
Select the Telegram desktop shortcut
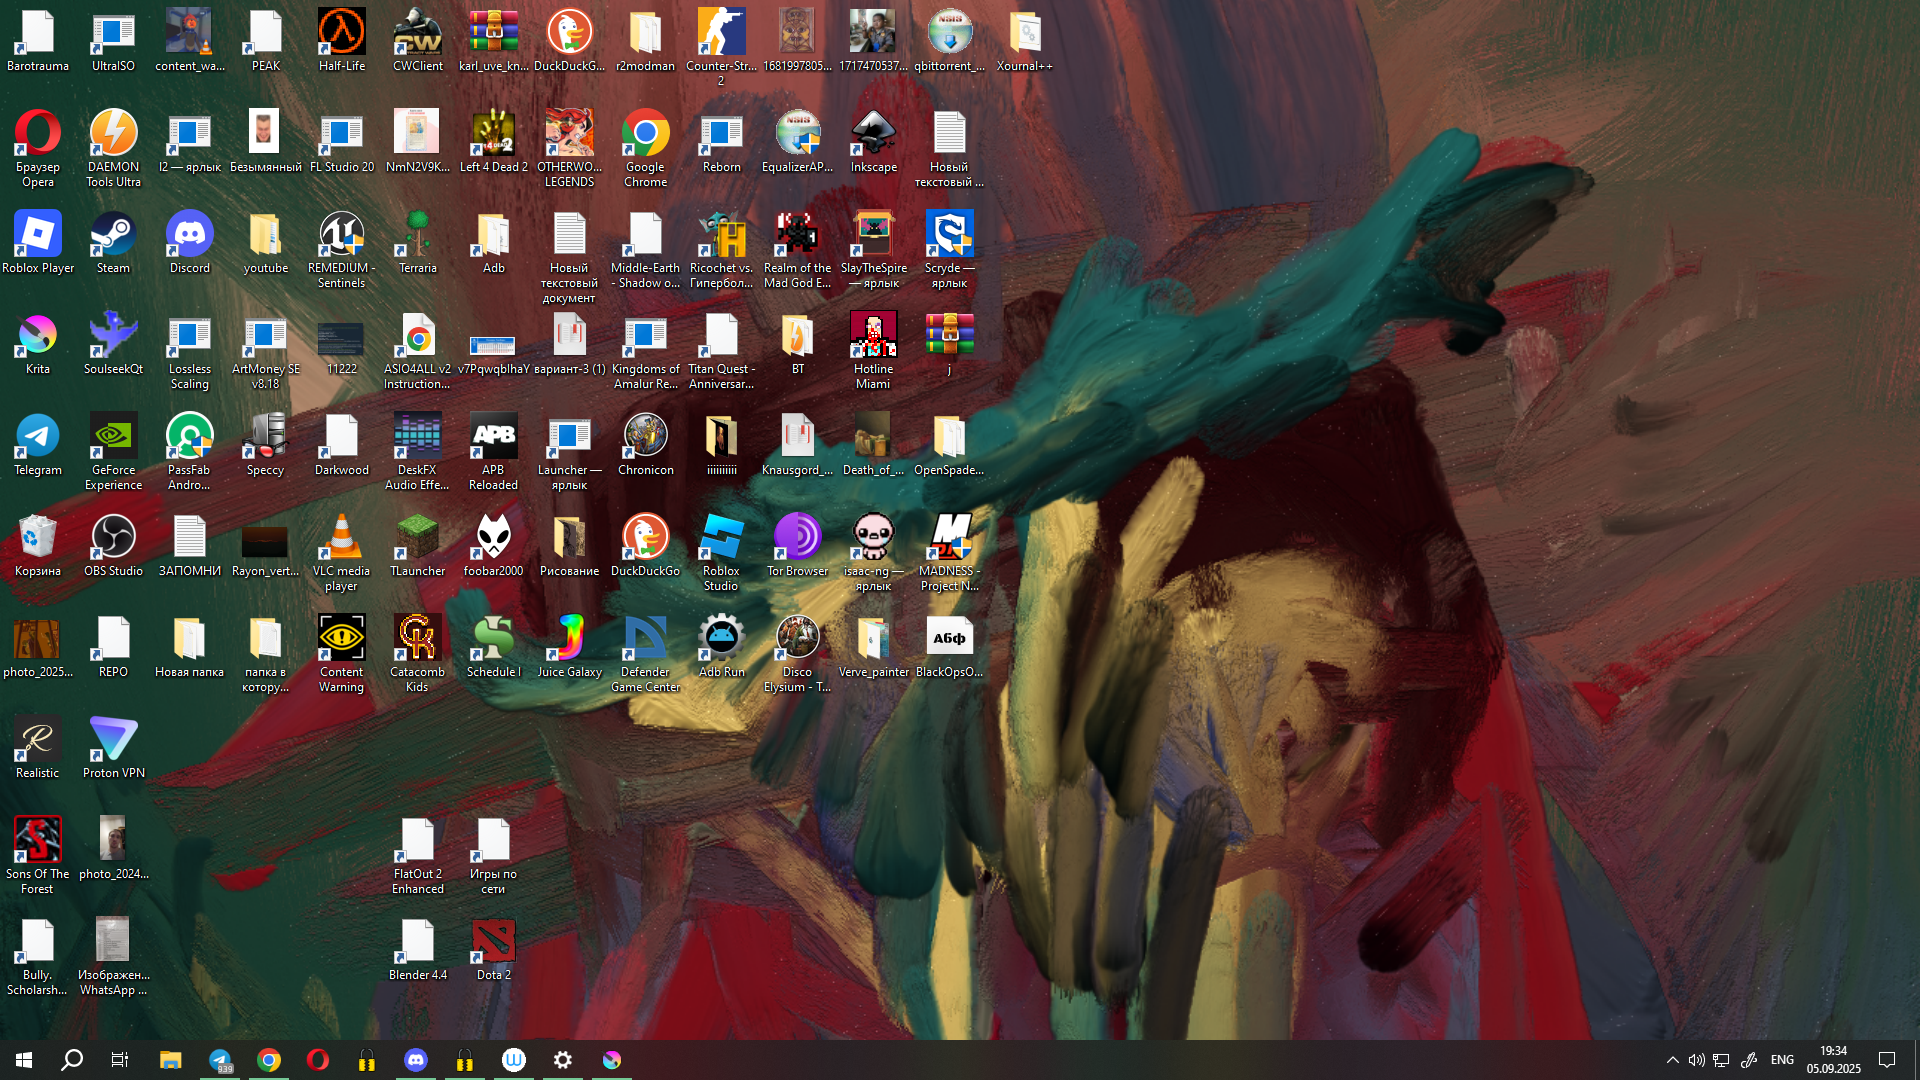(37, 445)
